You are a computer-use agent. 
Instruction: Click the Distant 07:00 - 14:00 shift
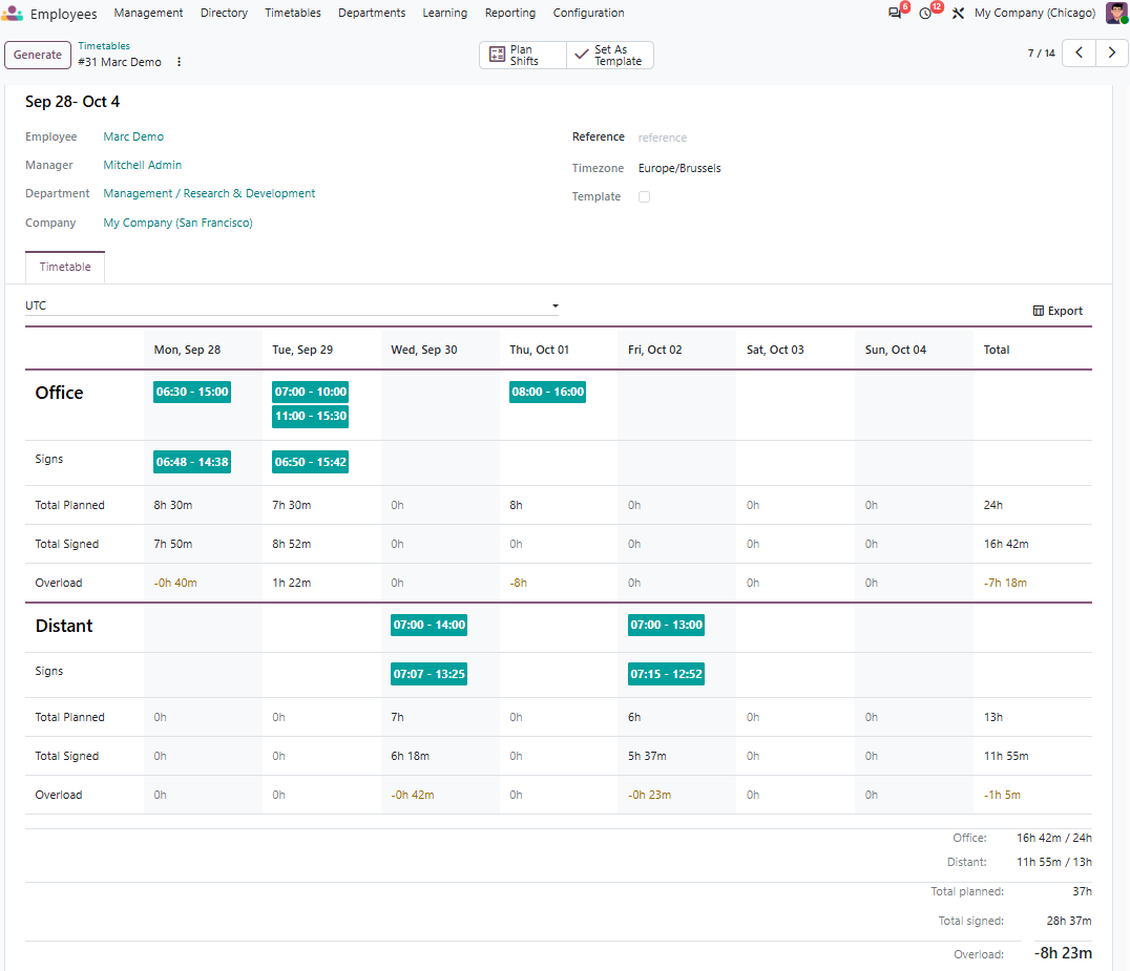pyautogui.click(x=430, y=625)
